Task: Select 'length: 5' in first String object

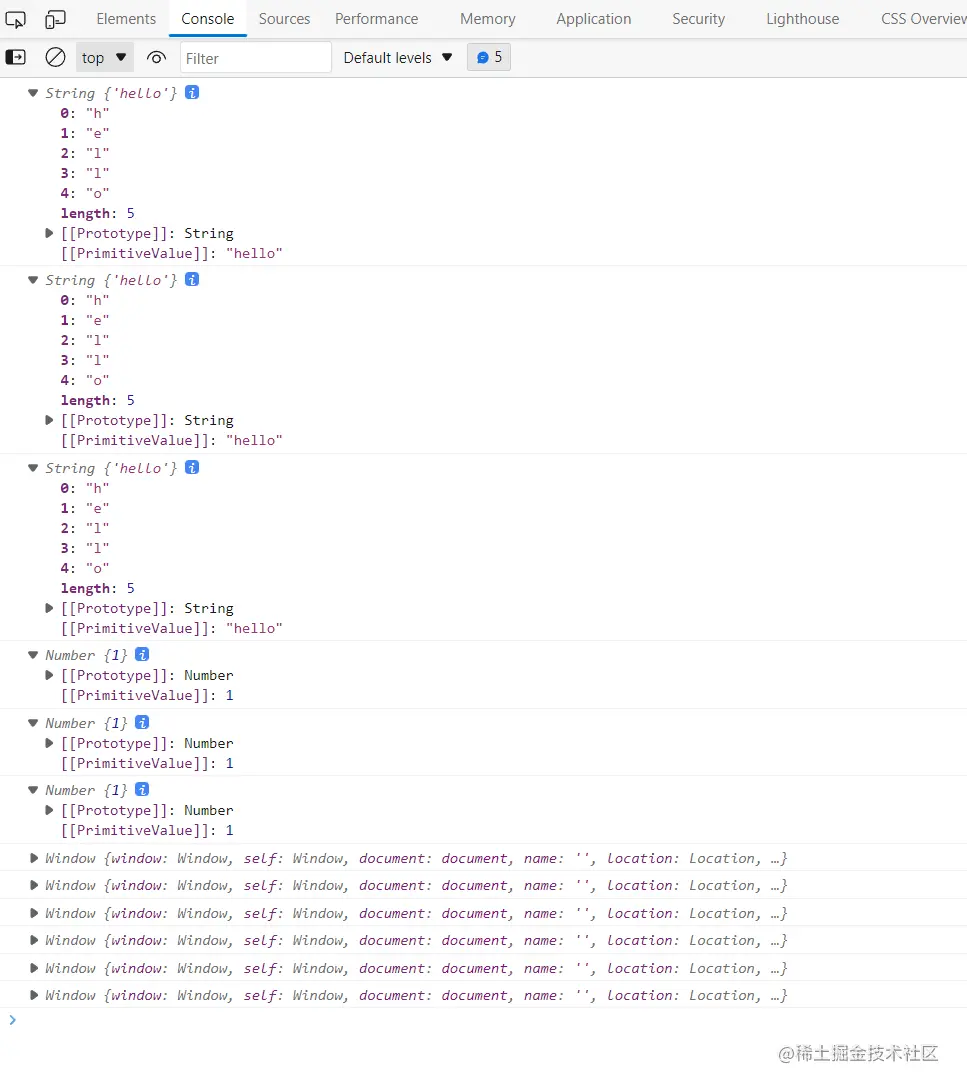Action: [97, 213]
